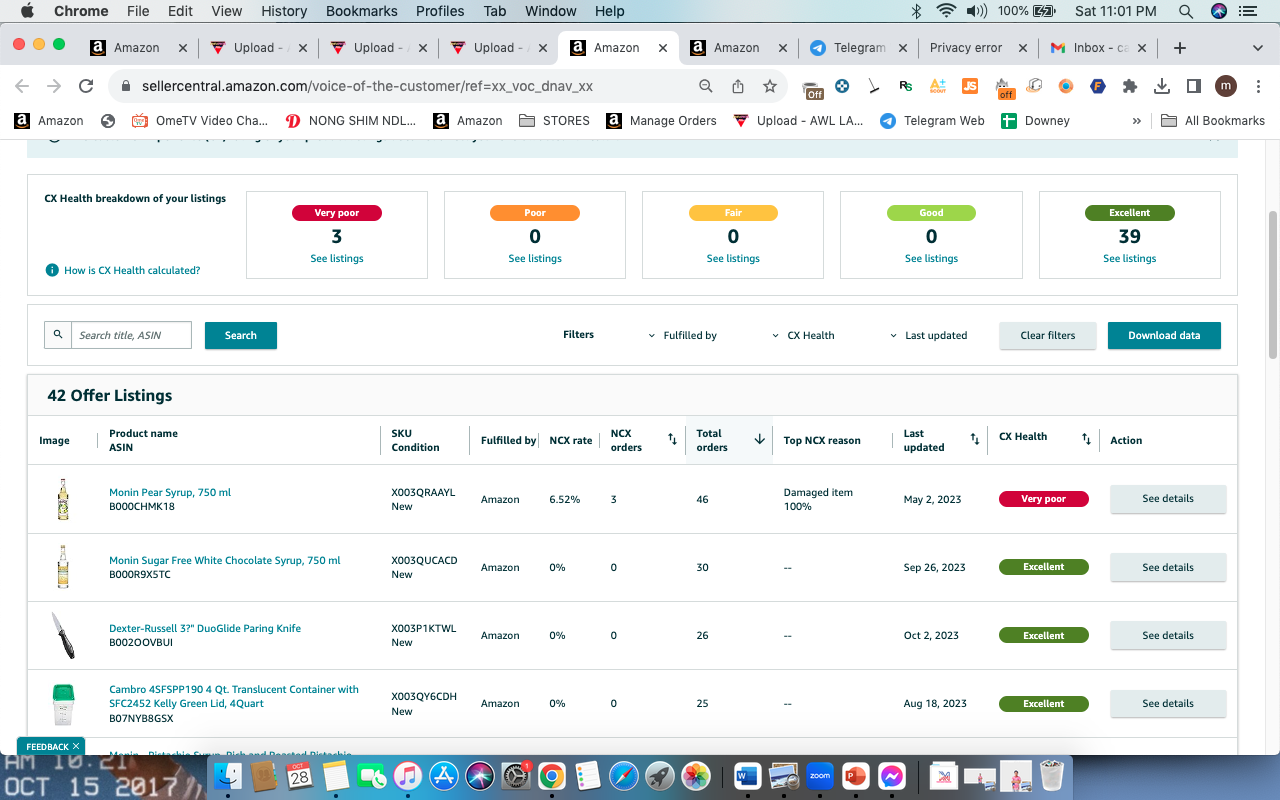The image size is (1280, 800).
Task: Open the Telegram Web bookmark
Action: 932,121
